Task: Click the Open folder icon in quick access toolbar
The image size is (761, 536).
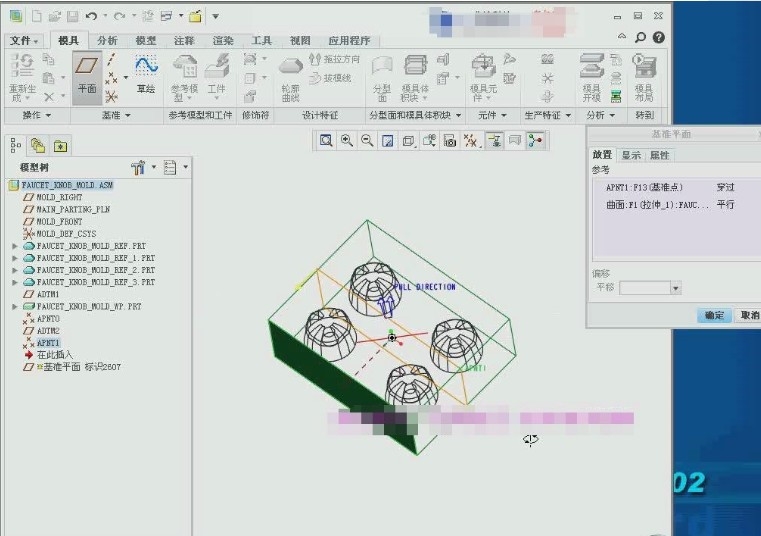Action: pyautogui.click(x=54, y=17)
